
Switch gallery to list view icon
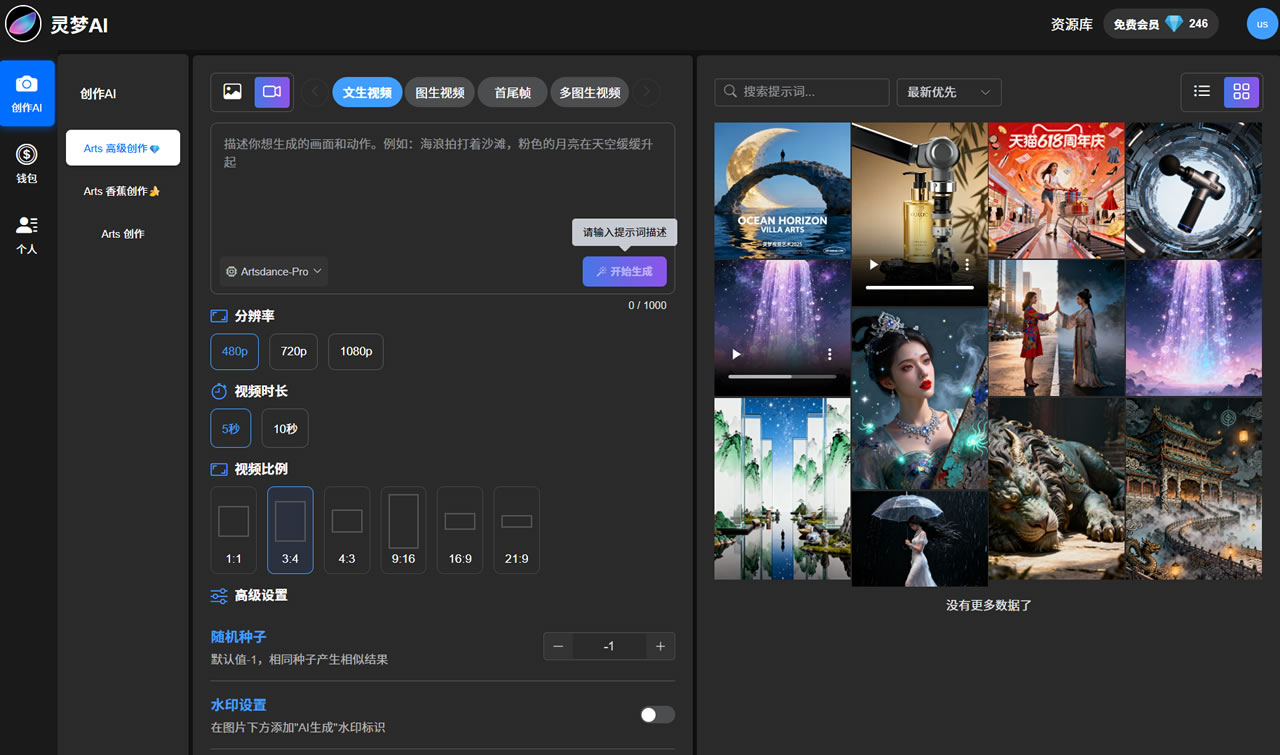click(x=1202, y=92)
